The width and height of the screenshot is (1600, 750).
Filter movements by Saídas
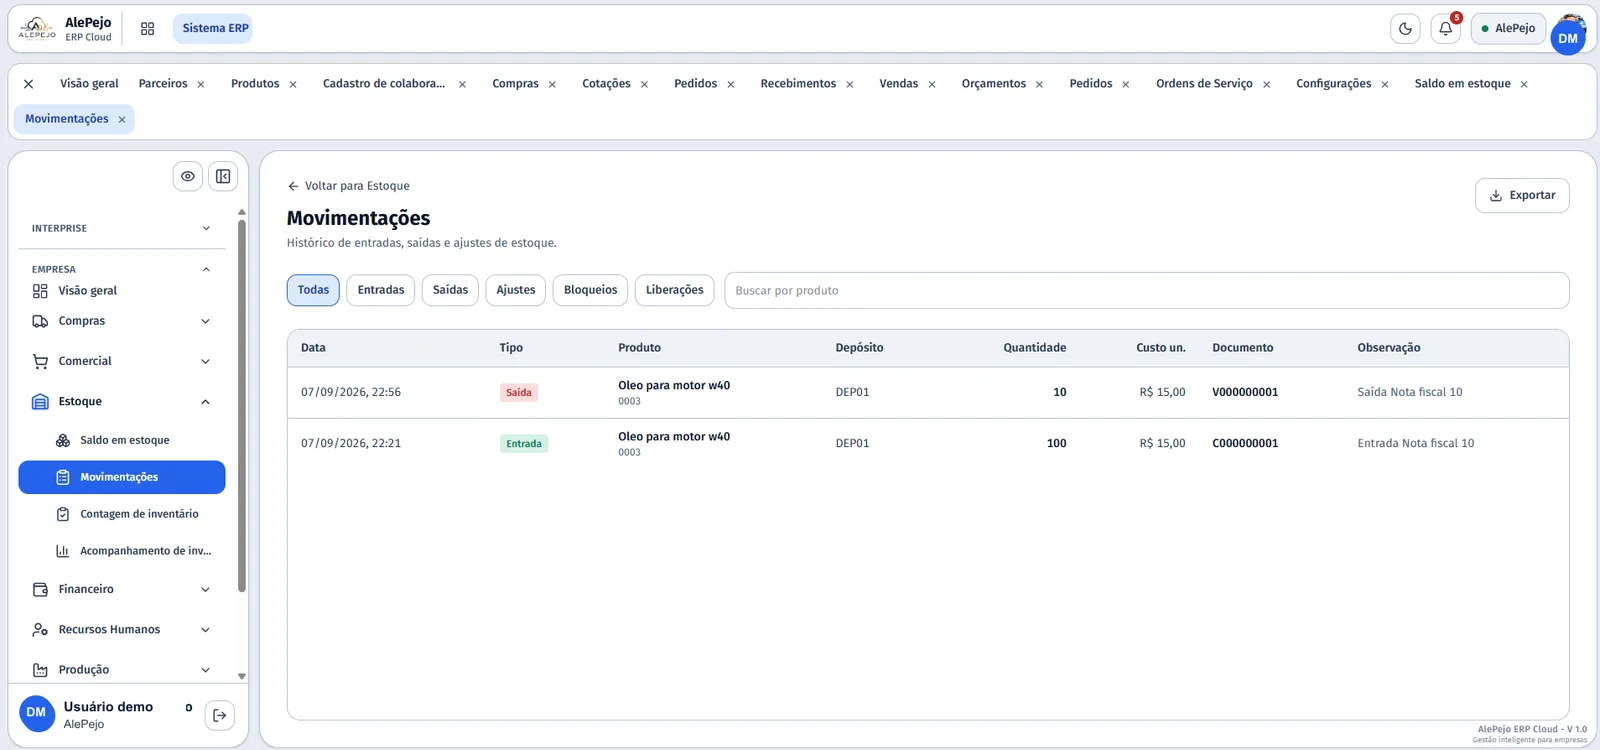(450, 290)
